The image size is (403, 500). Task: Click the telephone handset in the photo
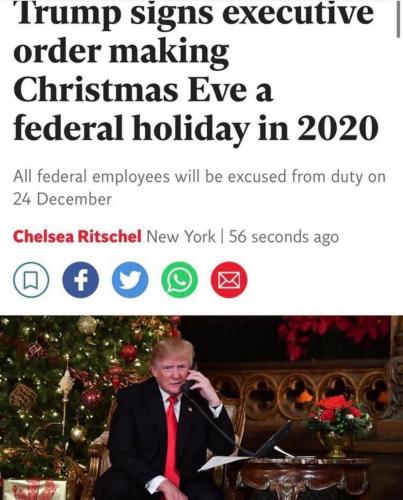coord(189,381)
